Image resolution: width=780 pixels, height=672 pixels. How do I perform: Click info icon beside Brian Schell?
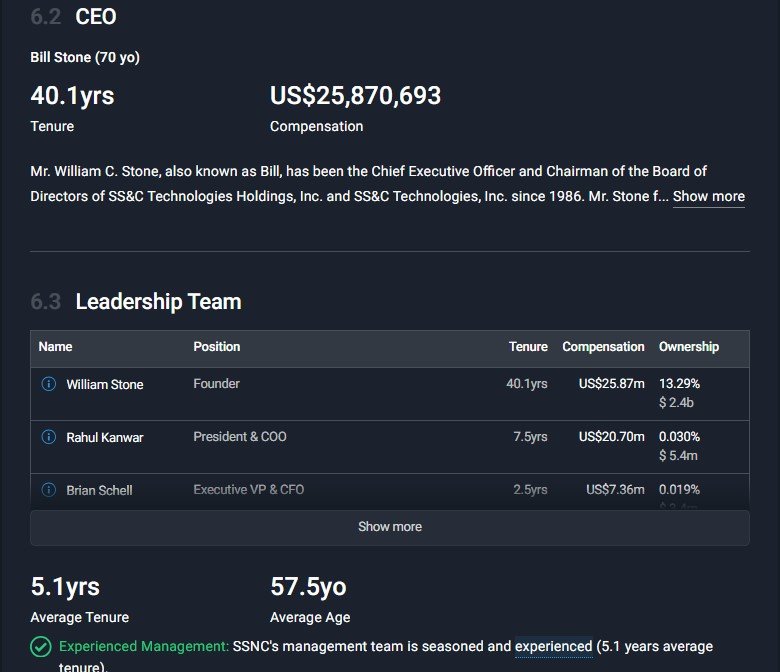tap(49, 490)
